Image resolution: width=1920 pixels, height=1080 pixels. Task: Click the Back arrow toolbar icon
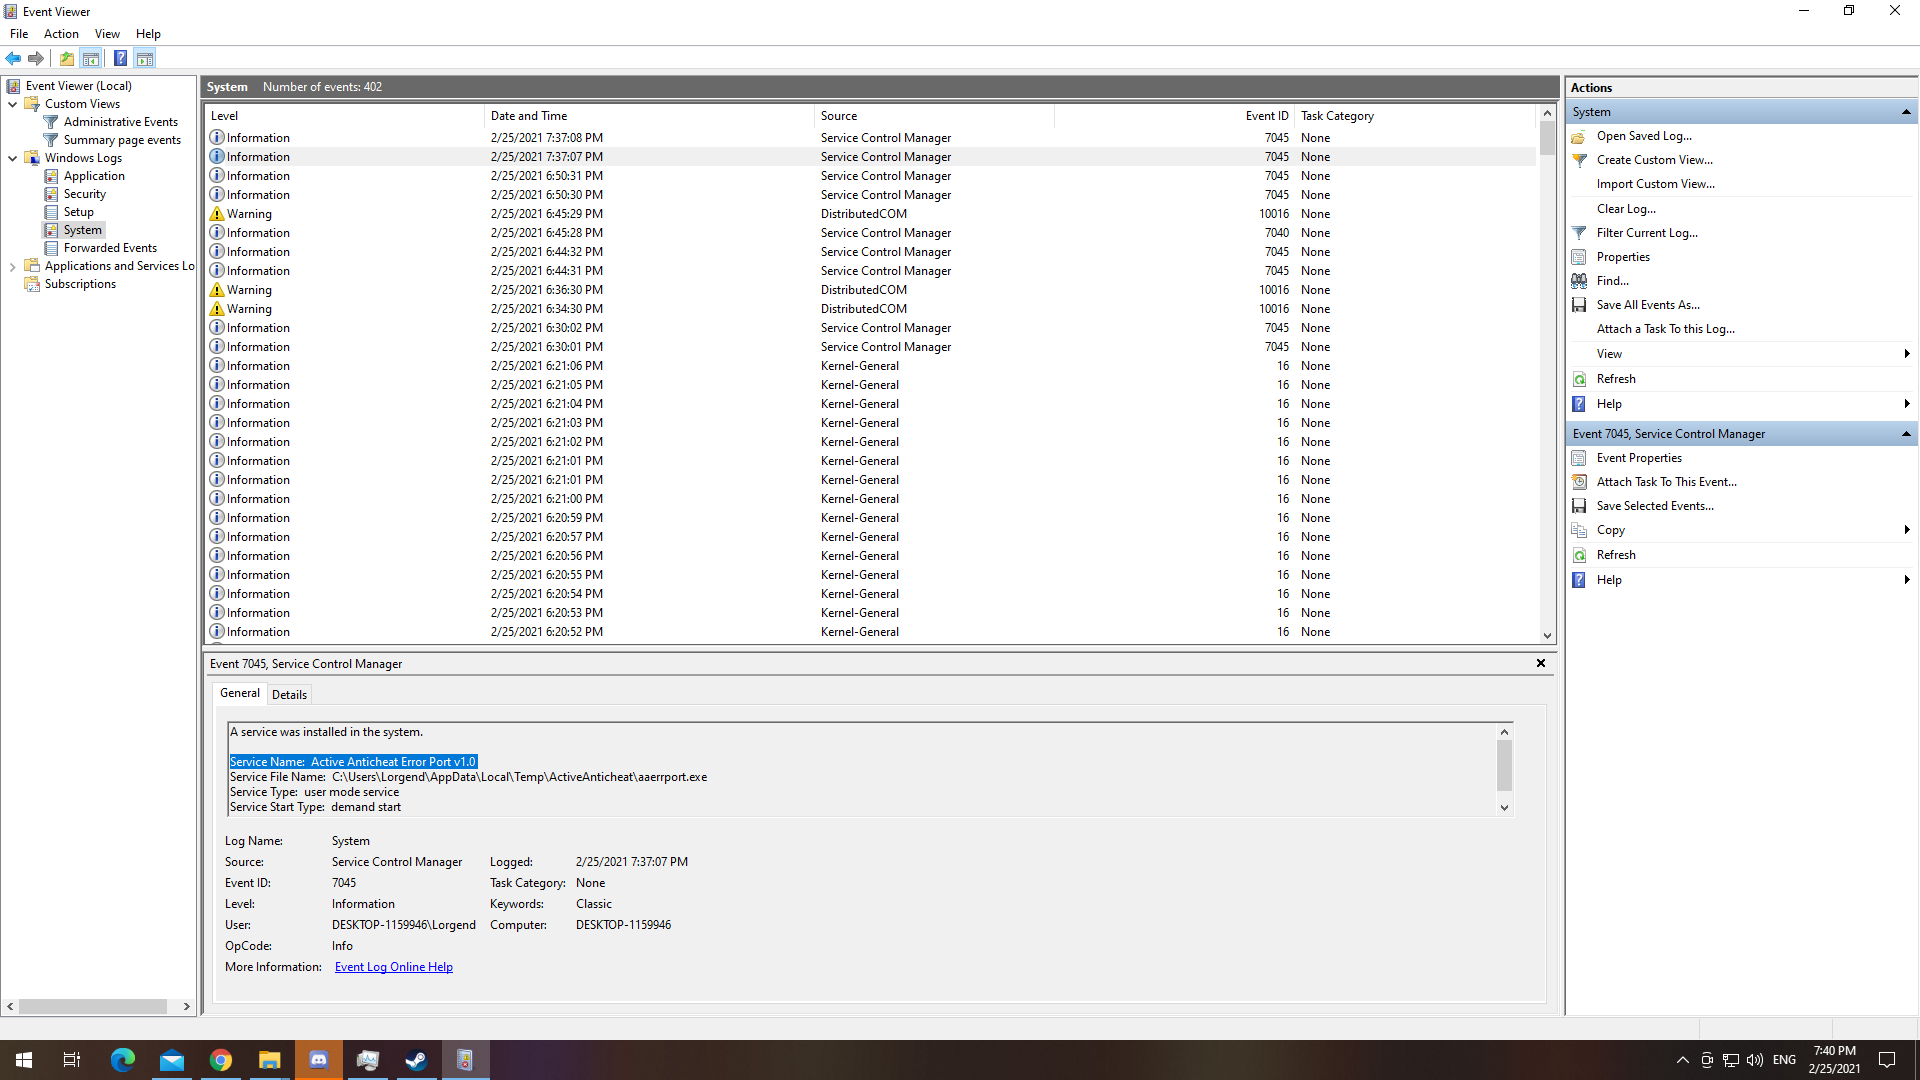pos(13,58)
